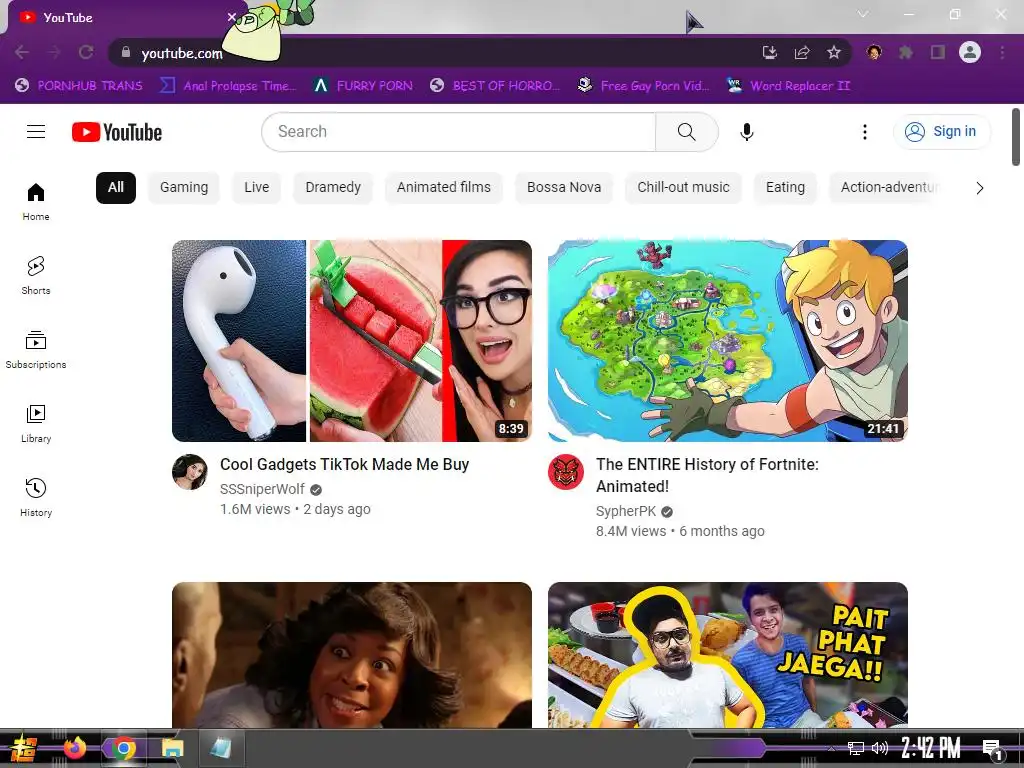Open the thumbnail of surprised woman video
Image resolution: width=1024 pixels, height=768 pixels.
352,655
